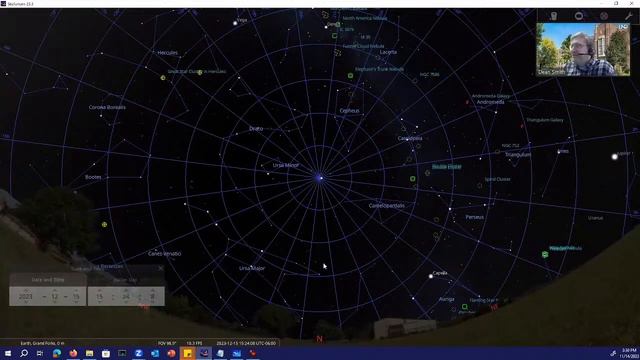640x360 pixels.
Task: Click the Corona Borealis label
Action: click(x=107, y=107)
